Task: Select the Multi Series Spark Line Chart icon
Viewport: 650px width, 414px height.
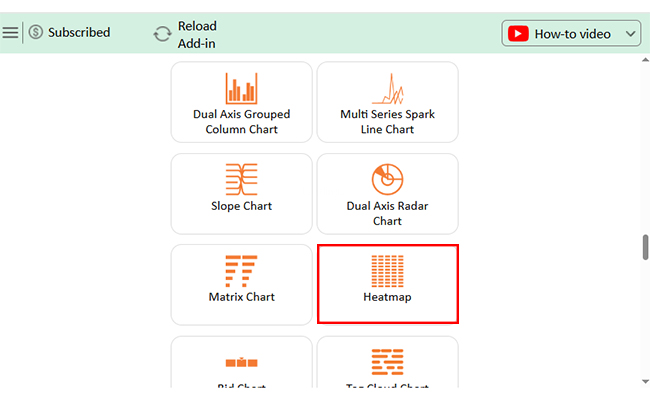Action: 387,89
